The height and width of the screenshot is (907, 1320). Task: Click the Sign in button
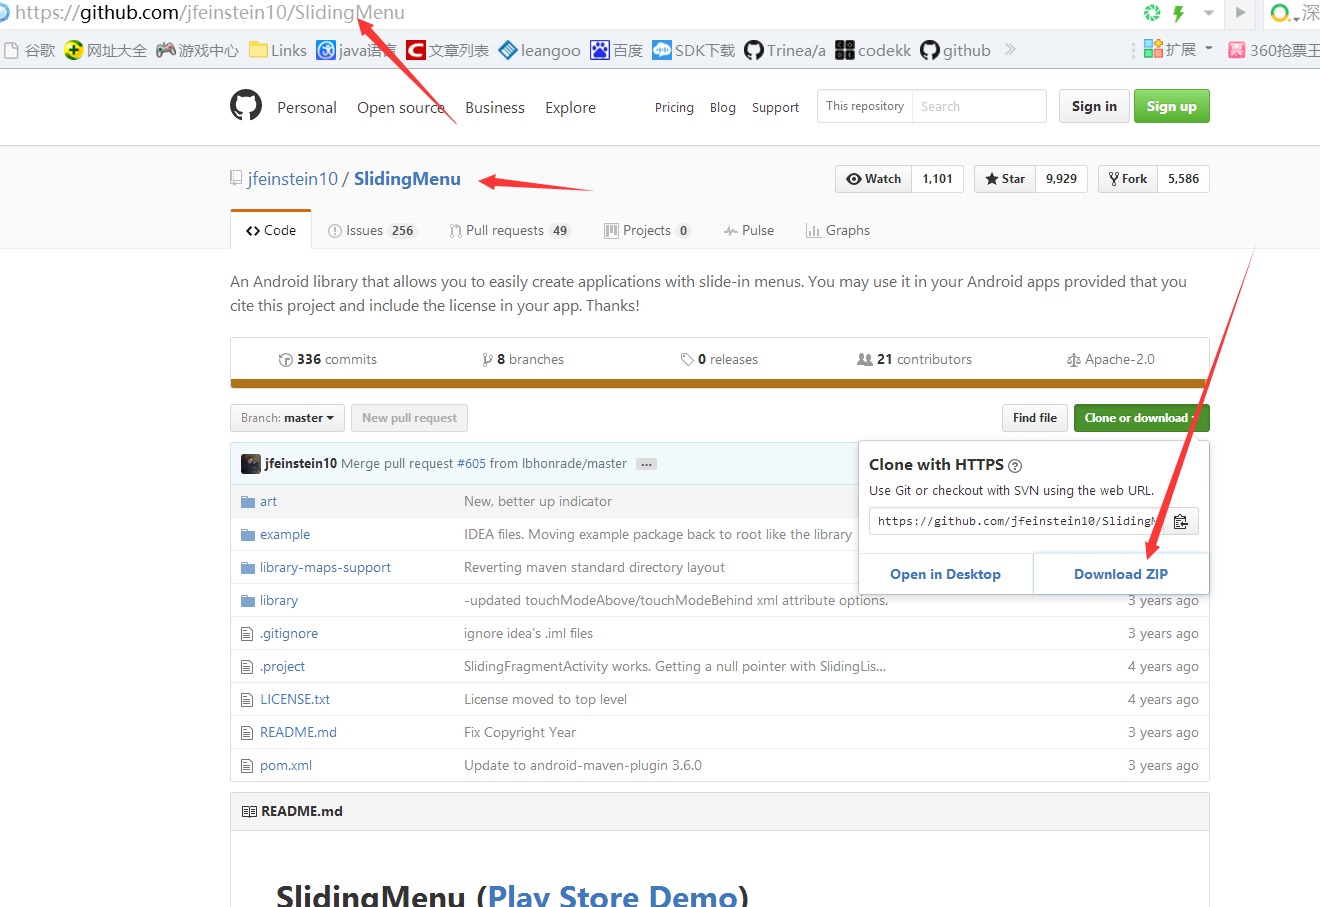(1094, 106)
